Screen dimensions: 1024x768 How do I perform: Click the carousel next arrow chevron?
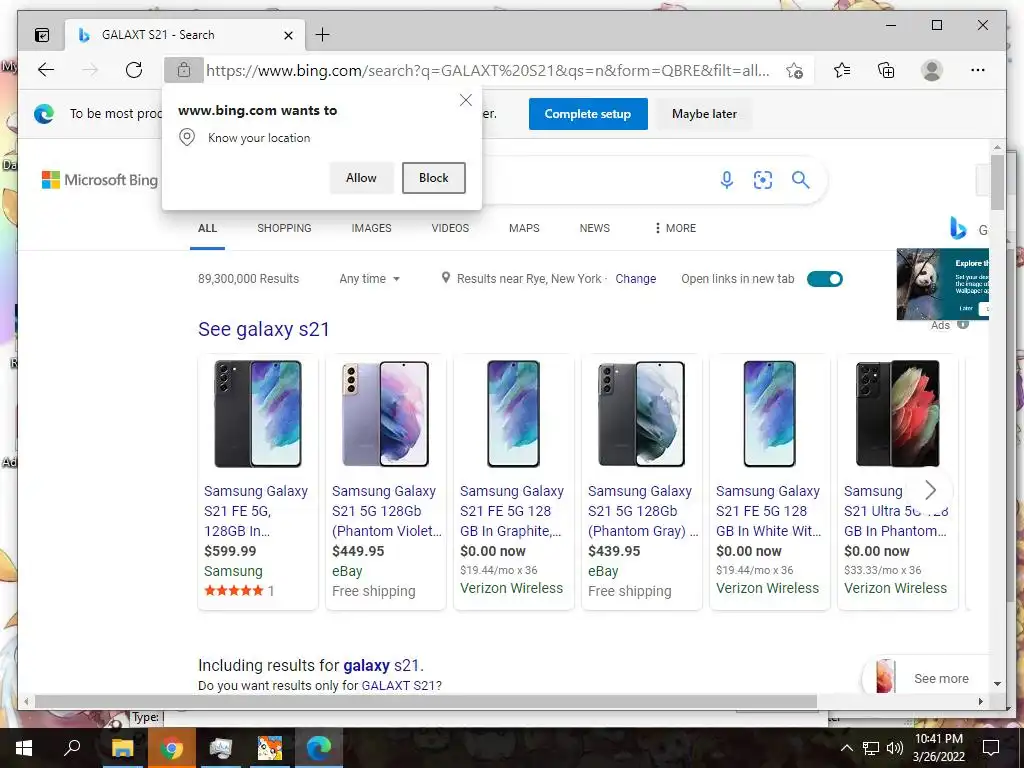[931, 490]
